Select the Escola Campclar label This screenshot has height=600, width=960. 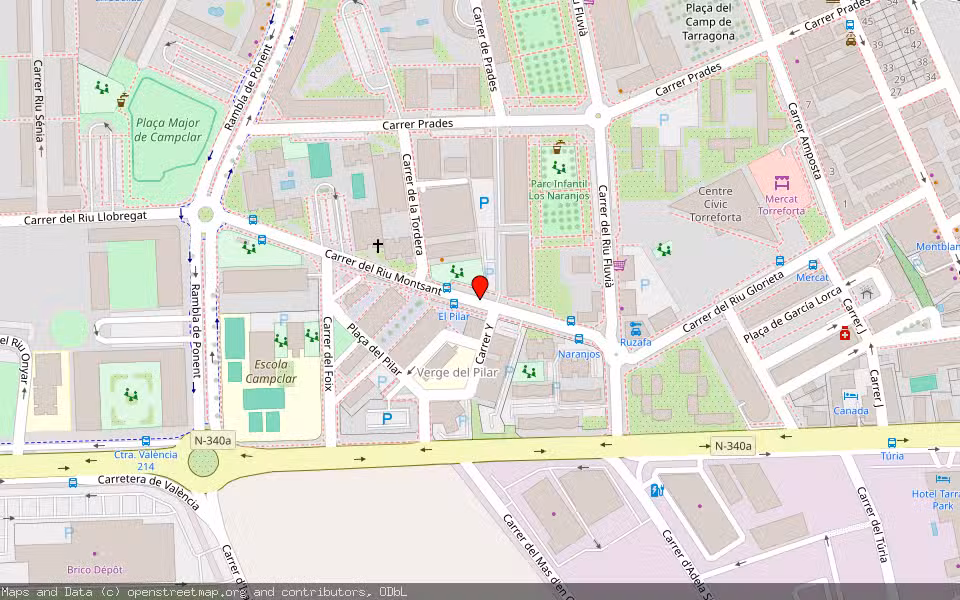[271, 371]
